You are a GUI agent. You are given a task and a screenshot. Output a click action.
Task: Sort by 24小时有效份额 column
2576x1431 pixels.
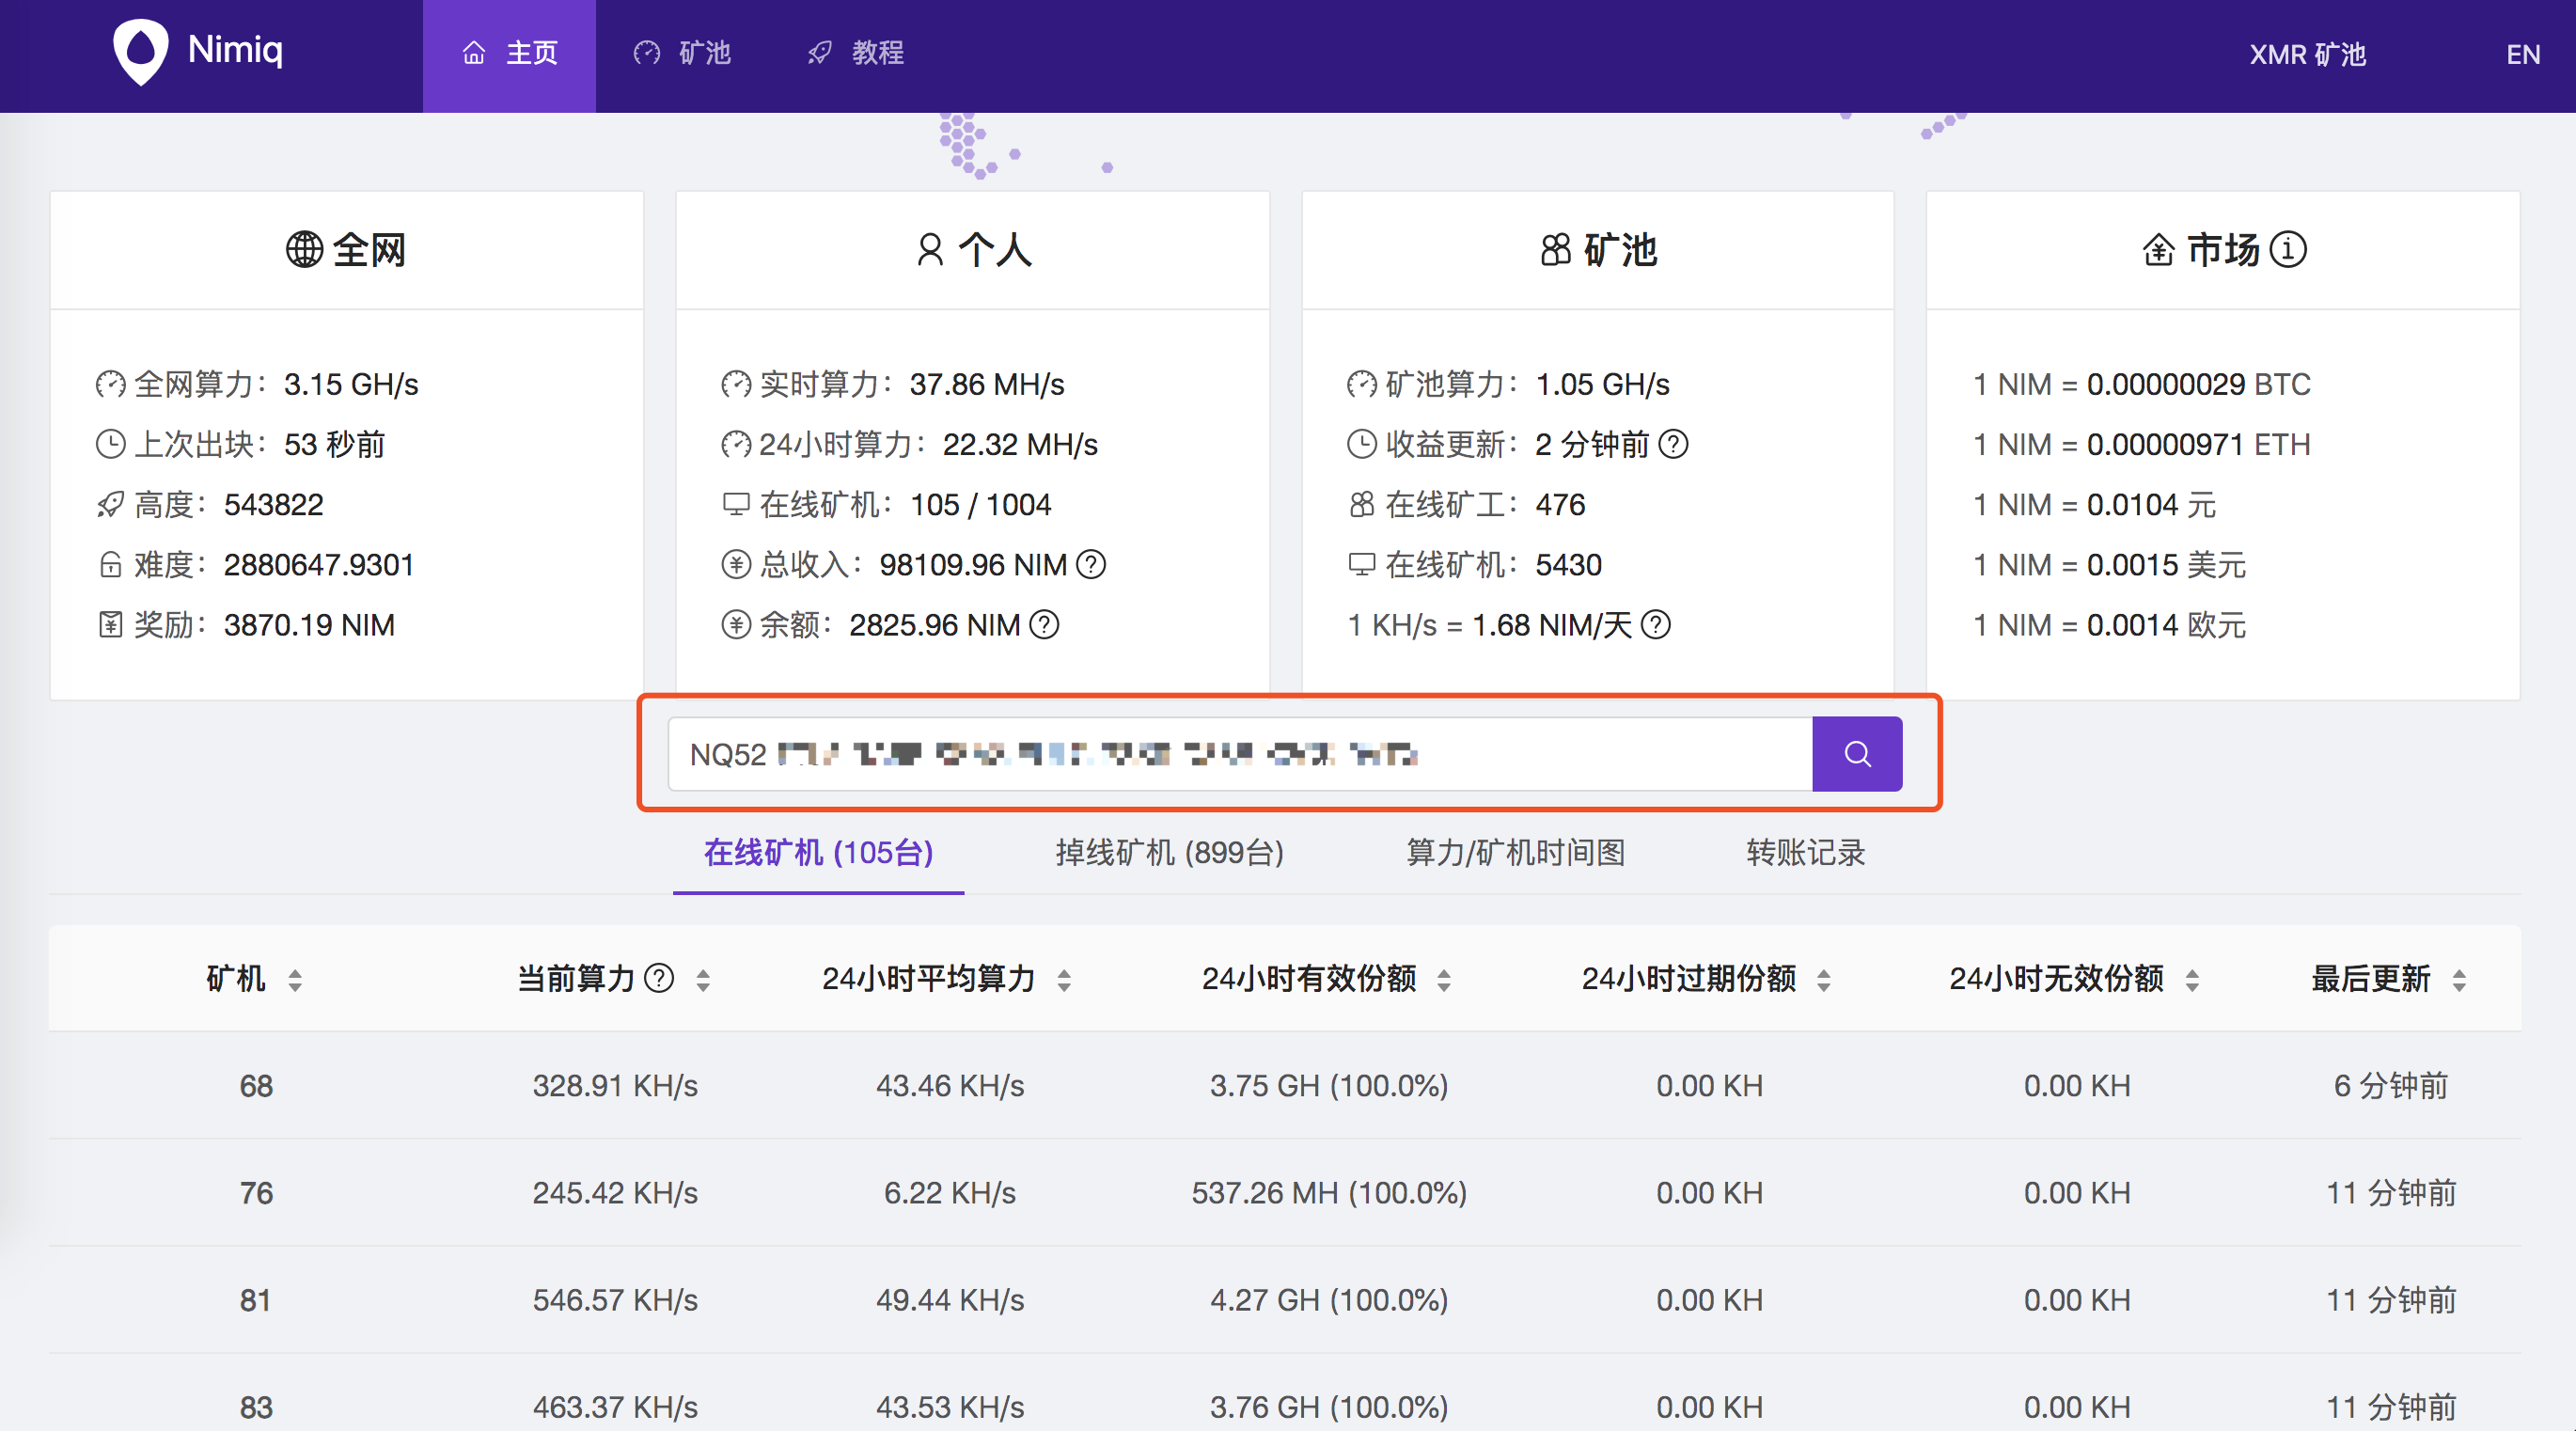pos(1444,980)
